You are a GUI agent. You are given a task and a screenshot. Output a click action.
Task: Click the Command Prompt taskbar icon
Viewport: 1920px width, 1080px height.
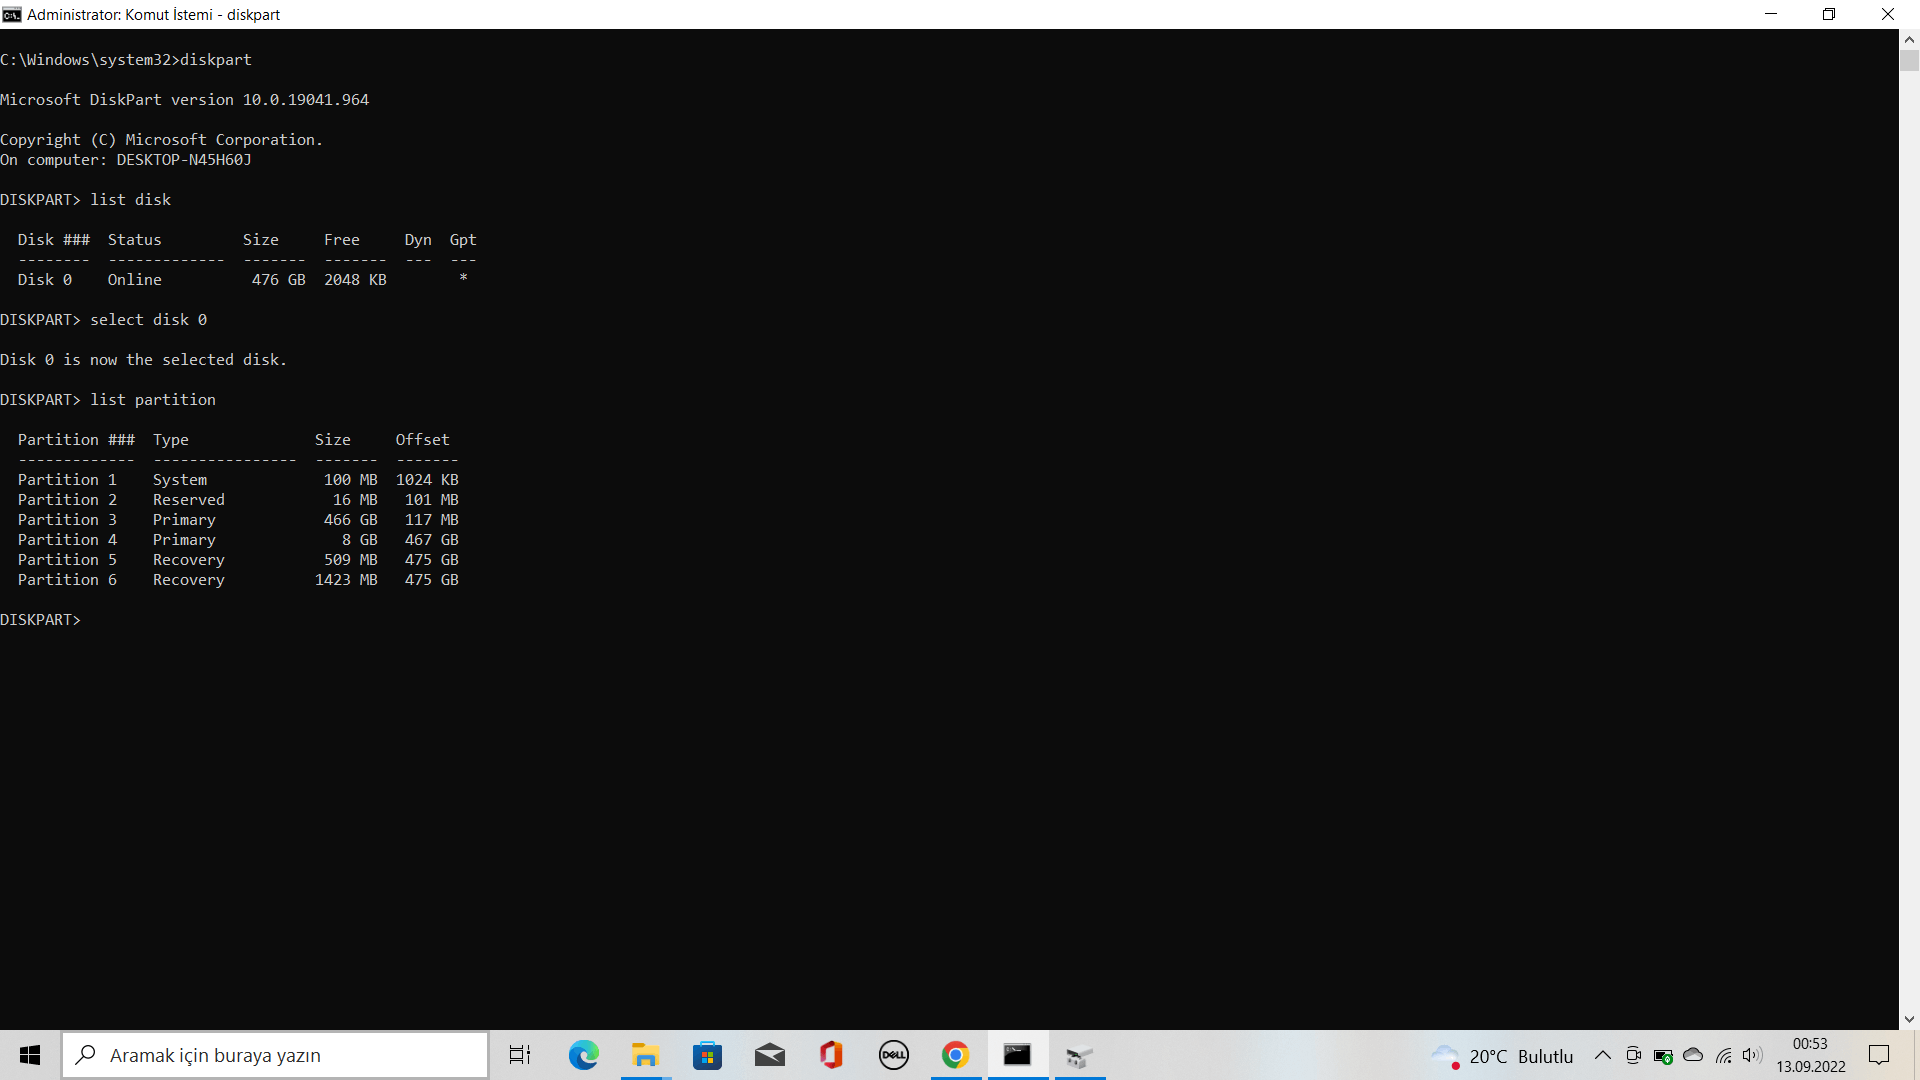tap(1017, 1055)
